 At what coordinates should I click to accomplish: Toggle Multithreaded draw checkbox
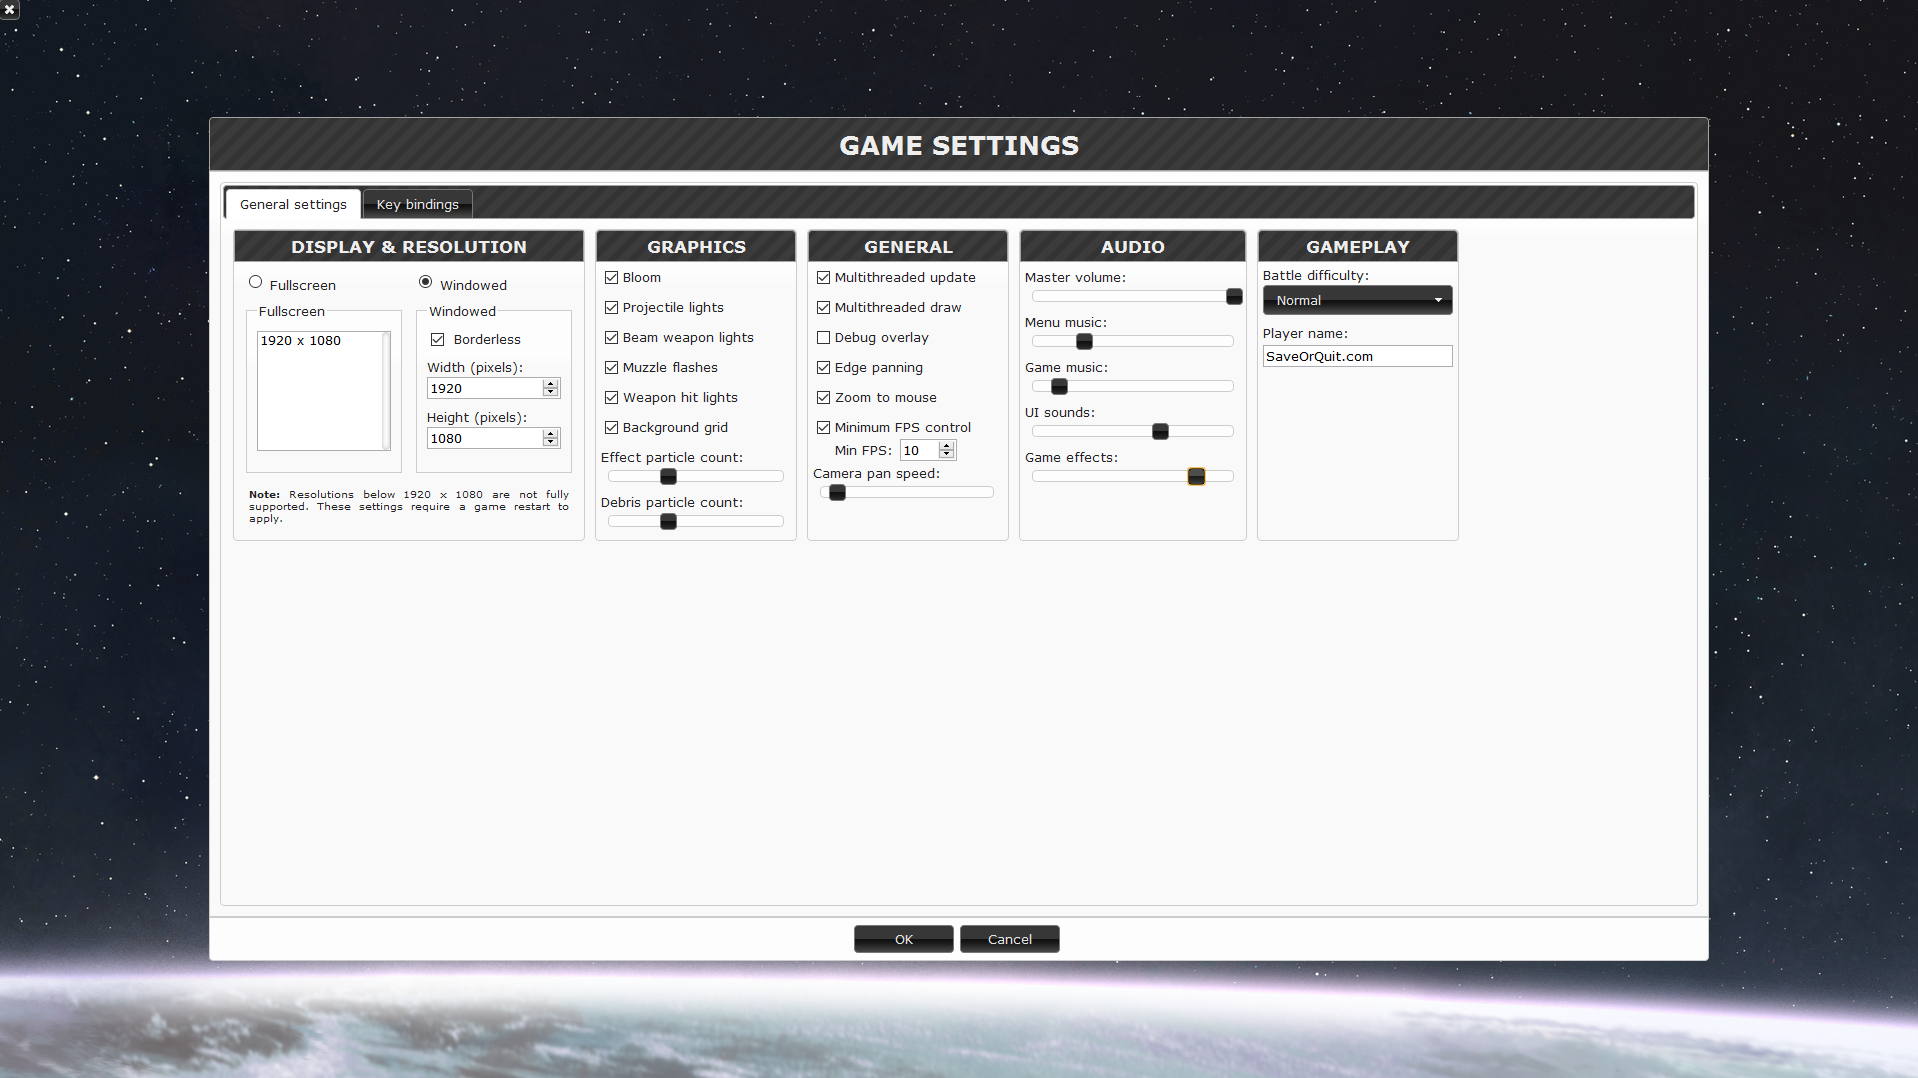pos(824,308)
